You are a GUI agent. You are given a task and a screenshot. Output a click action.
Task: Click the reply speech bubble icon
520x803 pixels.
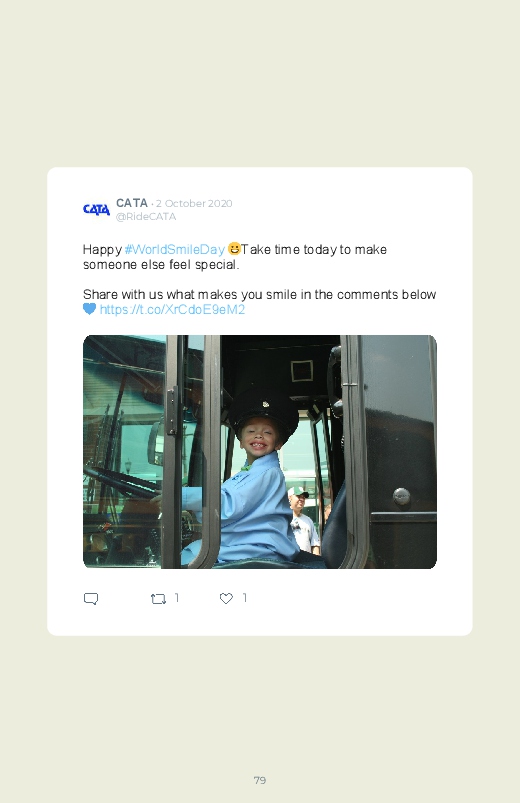[91, 598]
